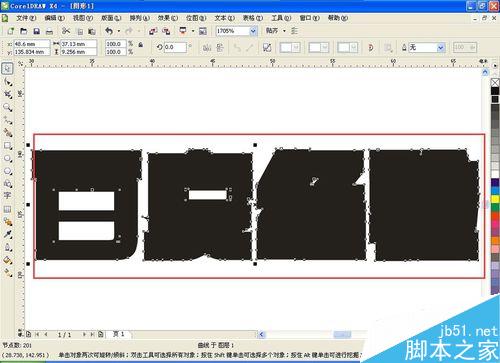Screen dimensions: 500x363
Task: Open the zoom level 1705% dropdown
Action: pos(253,31)
